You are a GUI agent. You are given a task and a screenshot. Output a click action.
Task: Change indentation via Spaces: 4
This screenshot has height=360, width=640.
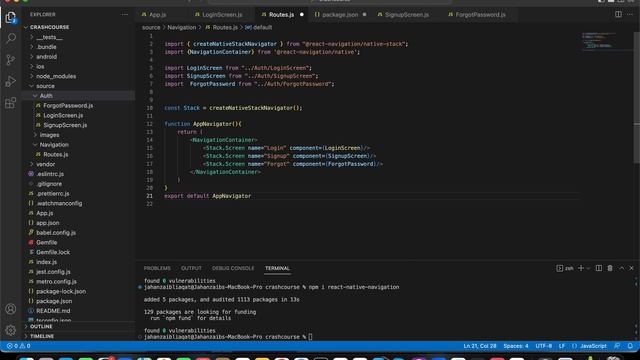[516, 346]
